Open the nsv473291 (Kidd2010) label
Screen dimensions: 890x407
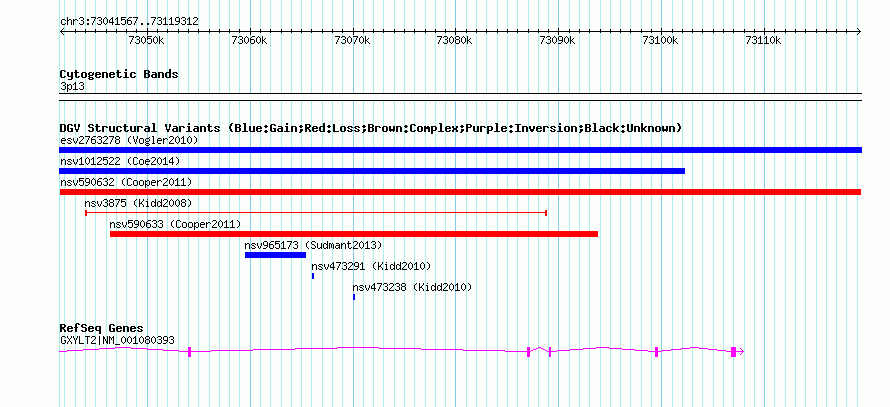click(x=371, y=266)
